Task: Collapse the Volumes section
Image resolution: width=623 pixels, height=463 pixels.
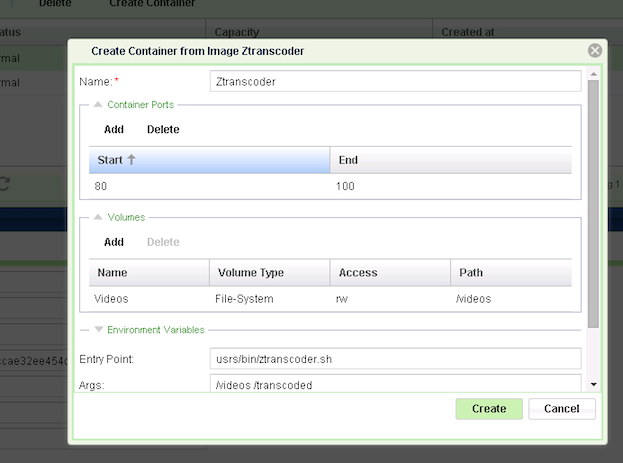Action: pos(98,217)
